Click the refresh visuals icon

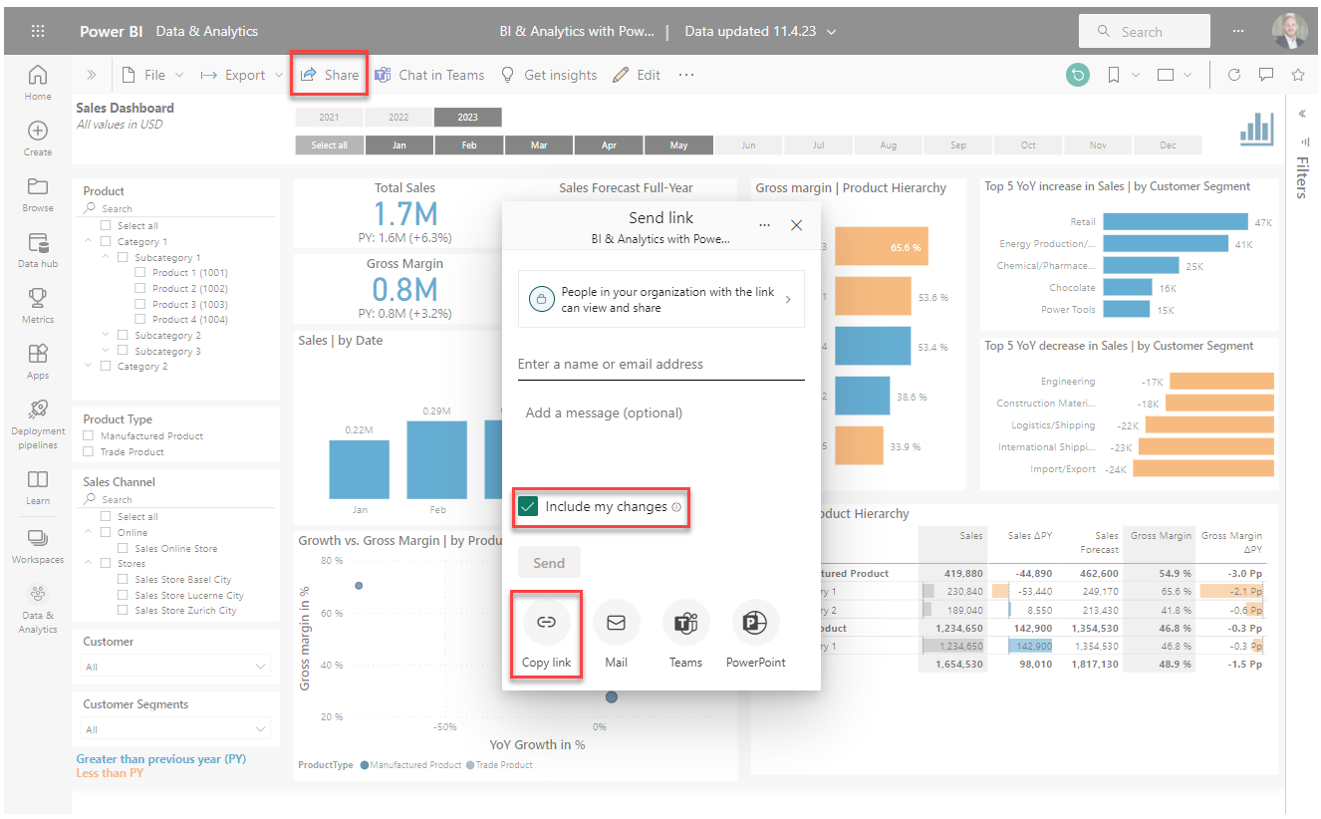click(x=1234, y=75)
